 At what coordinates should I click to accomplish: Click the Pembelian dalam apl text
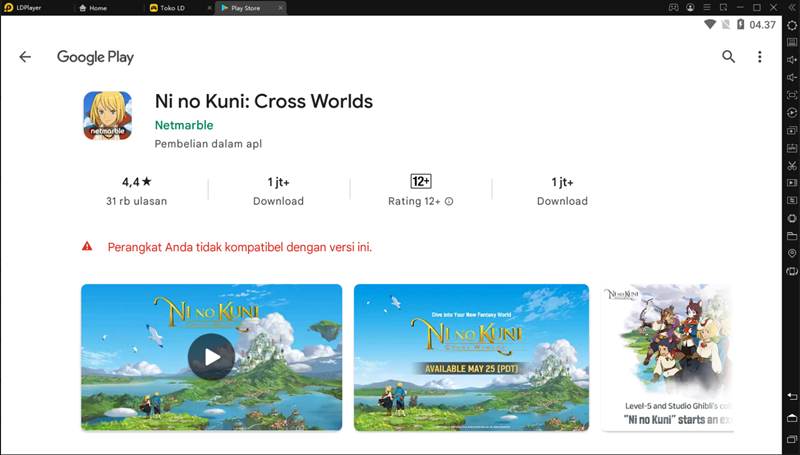point(208,144)
